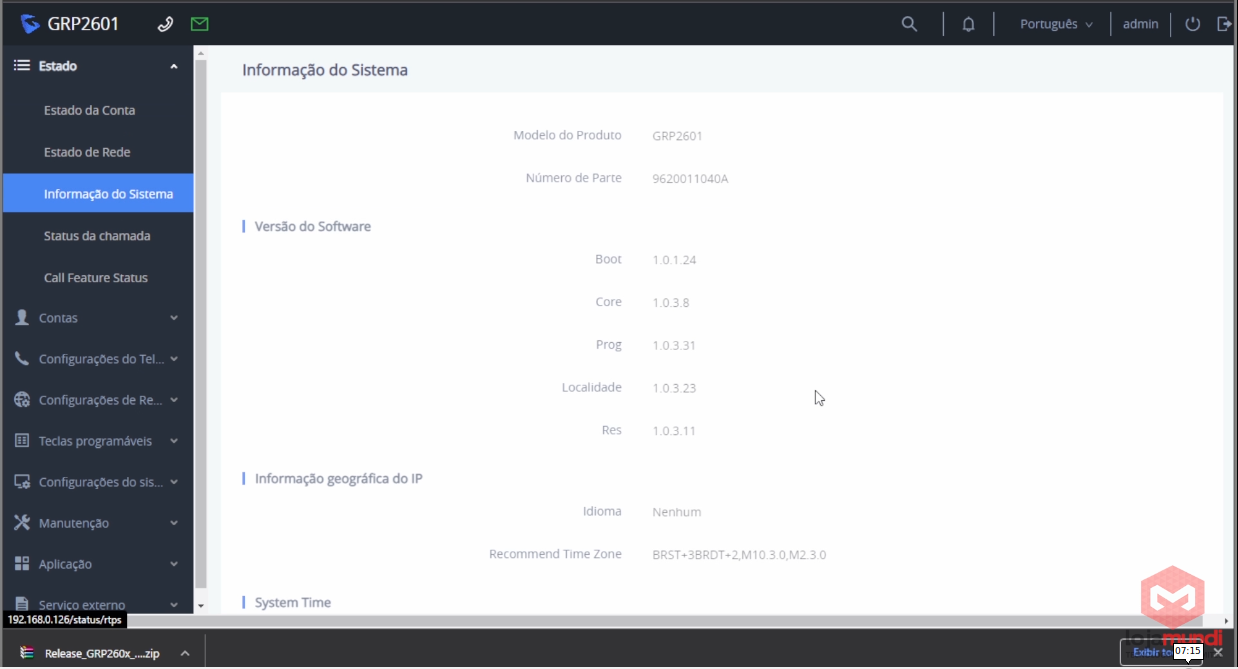Open the Português language dropdown

click(1056, 24)
